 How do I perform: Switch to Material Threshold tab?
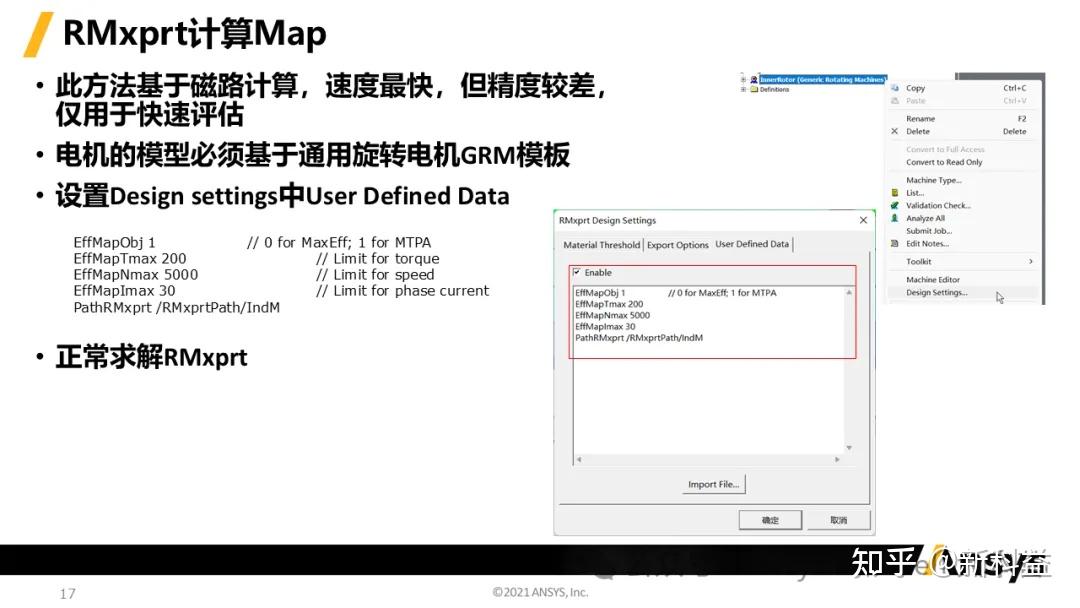[601, 244]
